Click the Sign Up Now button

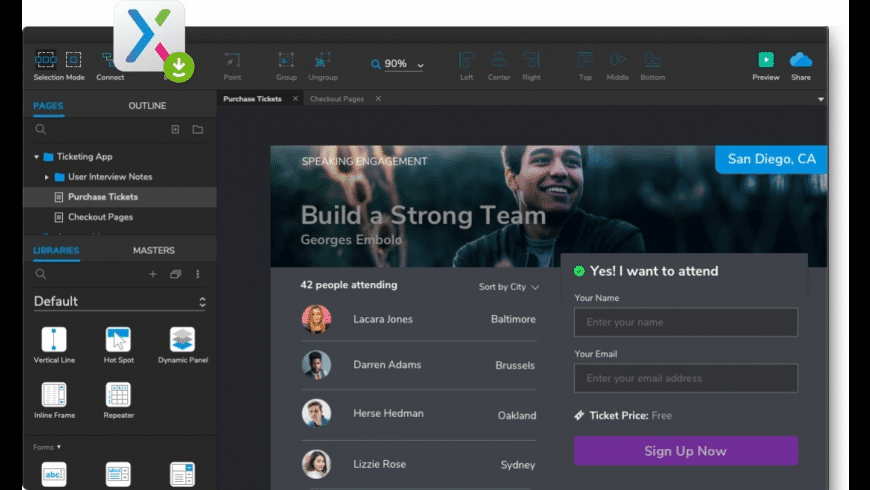point(686,451)
